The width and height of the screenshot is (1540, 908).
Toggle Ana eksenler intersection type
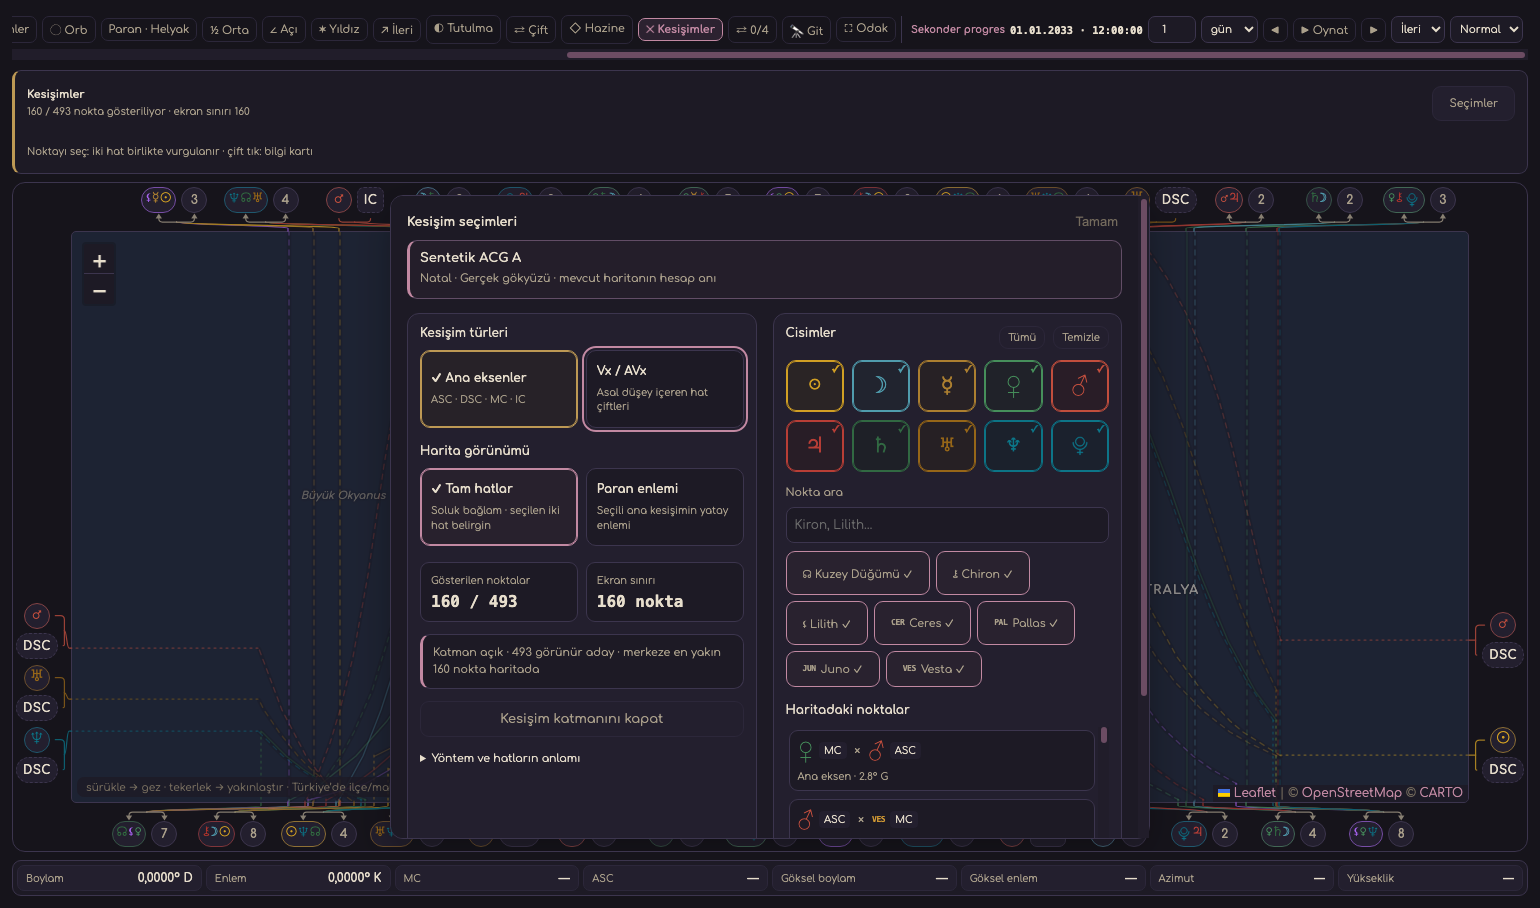(499, 389)
